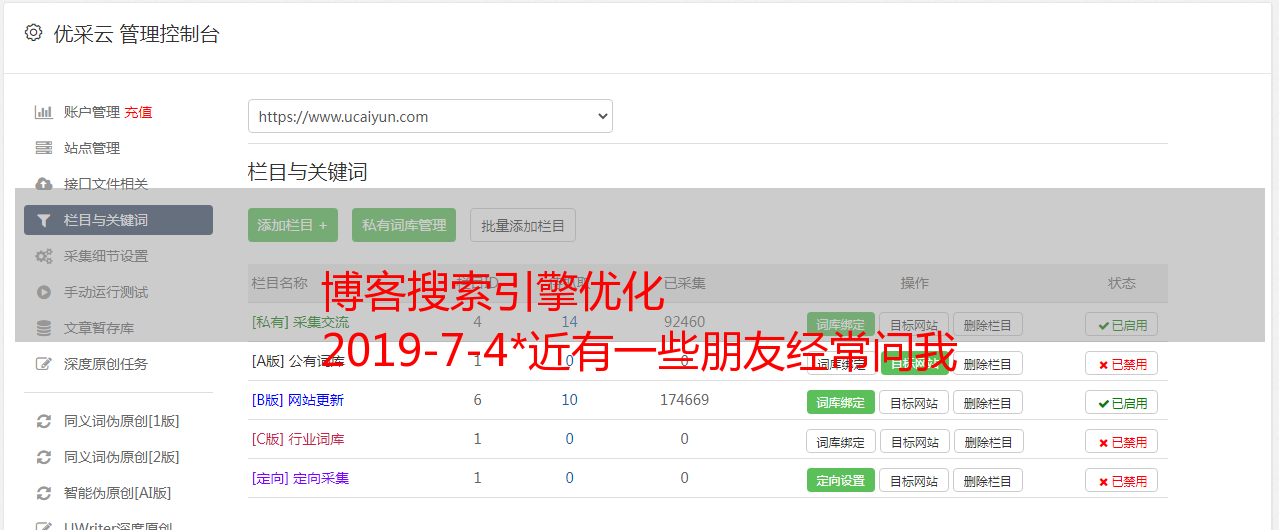Click the 已采集 column header

coord(685,283)
